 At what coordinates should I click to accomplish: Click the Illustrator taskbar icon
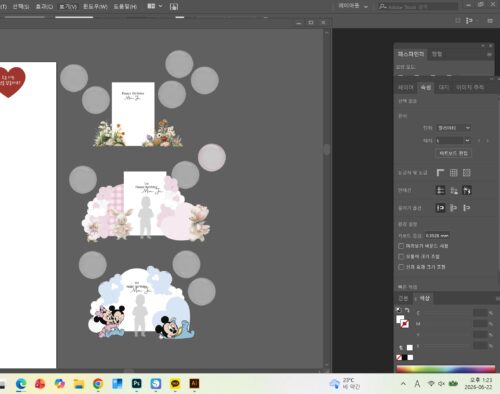(194, 384)
